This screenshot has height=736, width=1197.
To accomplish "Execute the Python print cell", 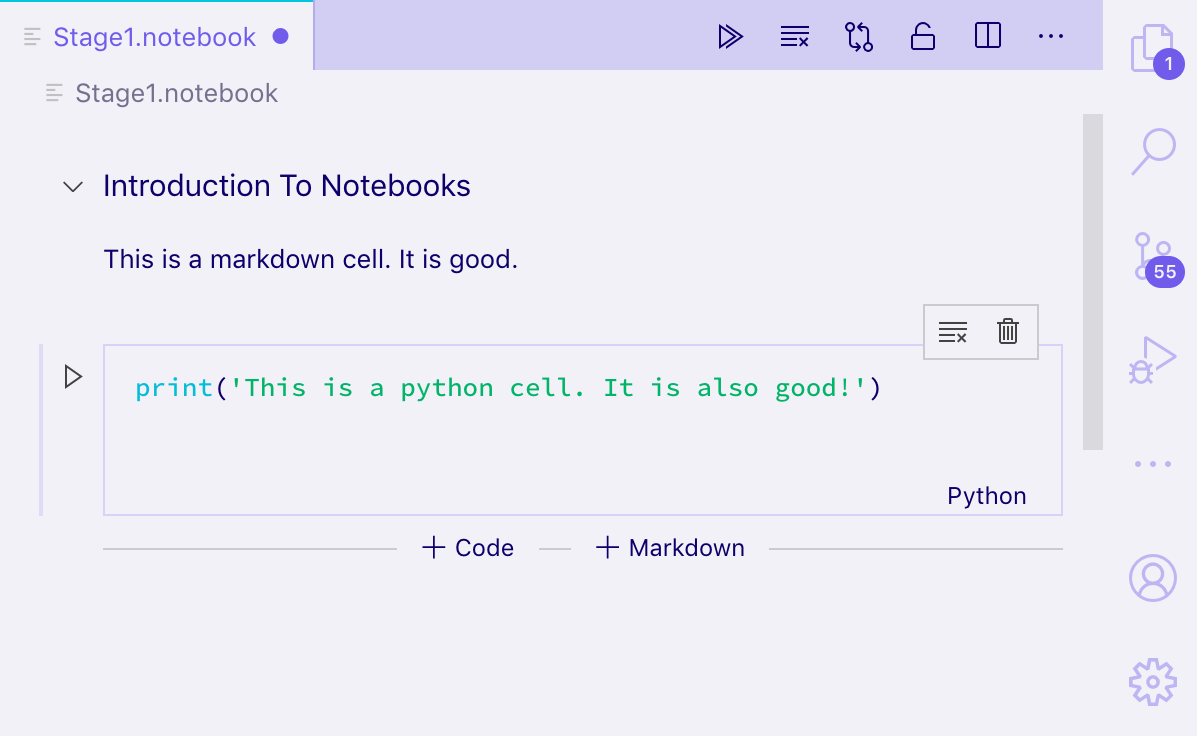I will pyautogui.click(x=71, y=378).
